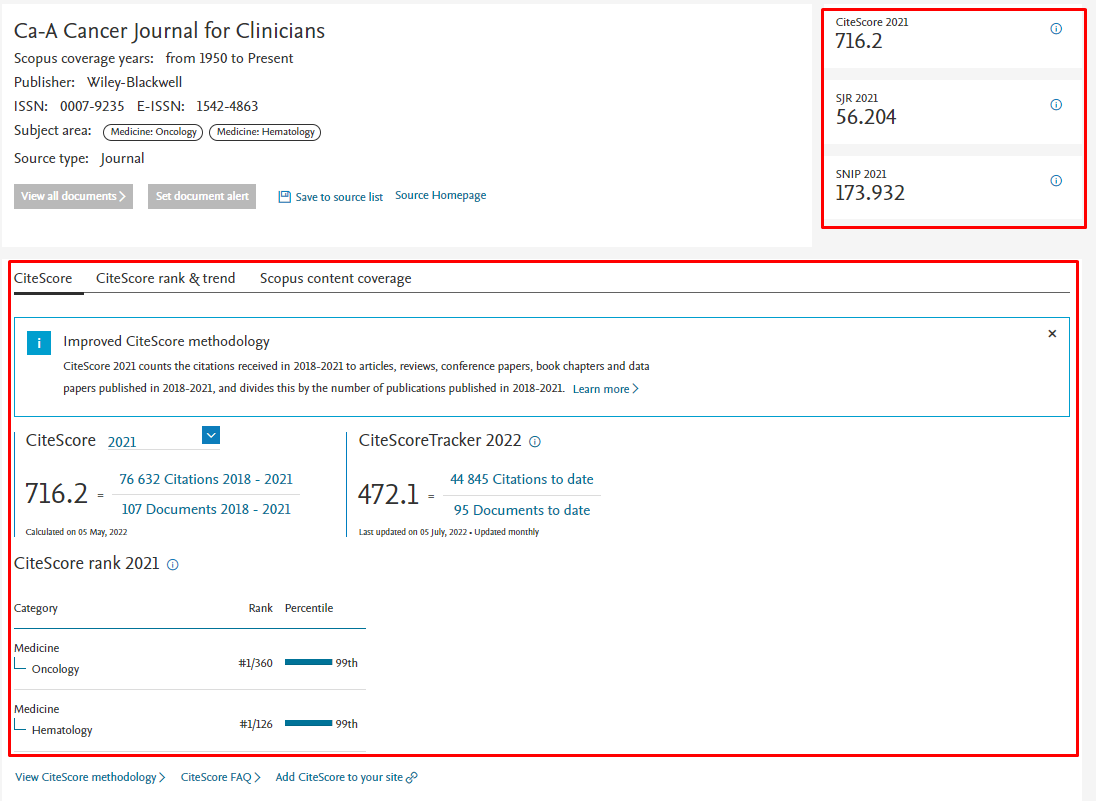Click the CiteScore FAQ link

pyautogui.click(x=216, y=776)
